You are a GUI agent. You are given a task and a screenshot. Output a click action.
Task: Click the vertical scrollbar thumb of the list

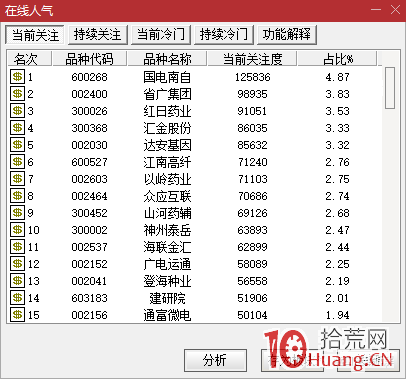(x=390, y=88)
